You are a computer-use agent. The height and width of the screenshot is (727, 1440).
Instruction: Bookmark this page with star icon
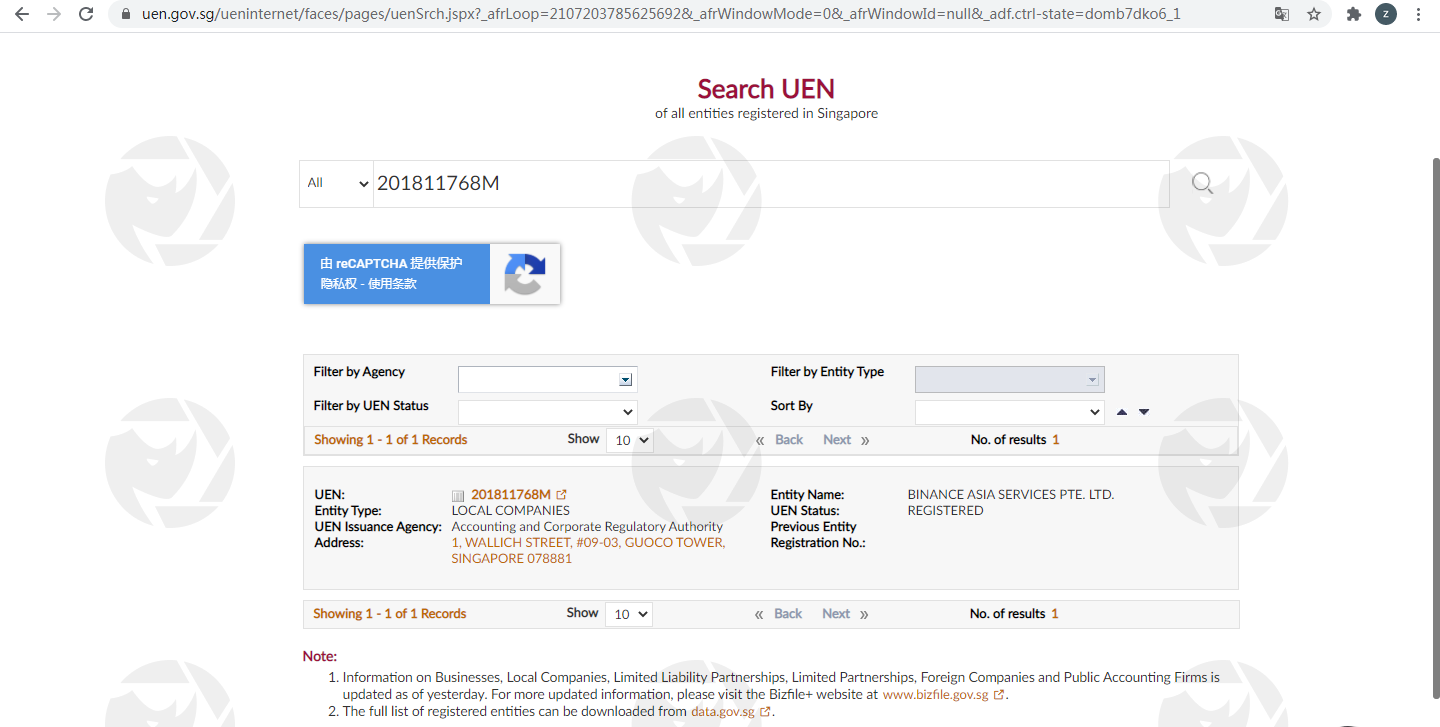[1314, 14]
